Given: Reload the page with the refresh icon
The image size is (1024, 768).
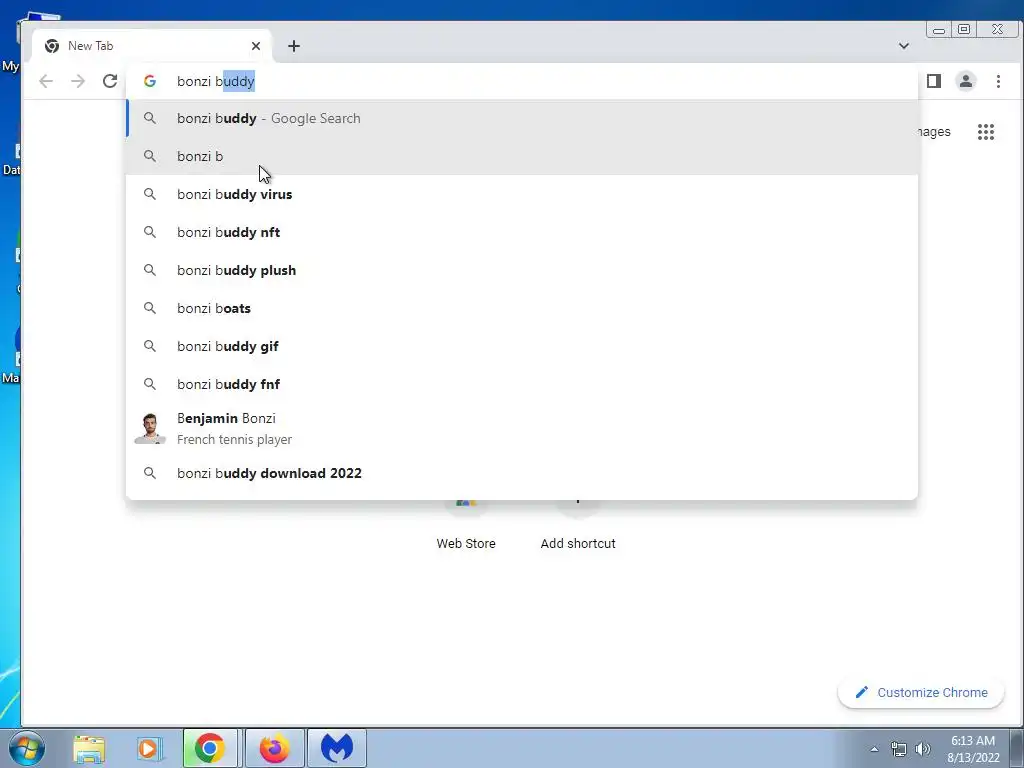Looking at the screenshot, I should click(x=110, y=81).
